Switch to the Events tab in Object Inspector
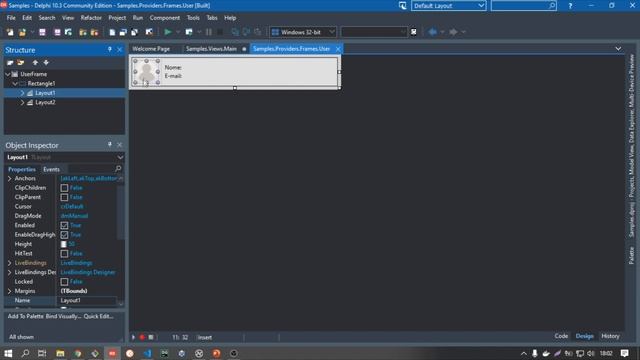Image resolution: width=640 pixels, height=360 pixels. (x=51, y=169)
